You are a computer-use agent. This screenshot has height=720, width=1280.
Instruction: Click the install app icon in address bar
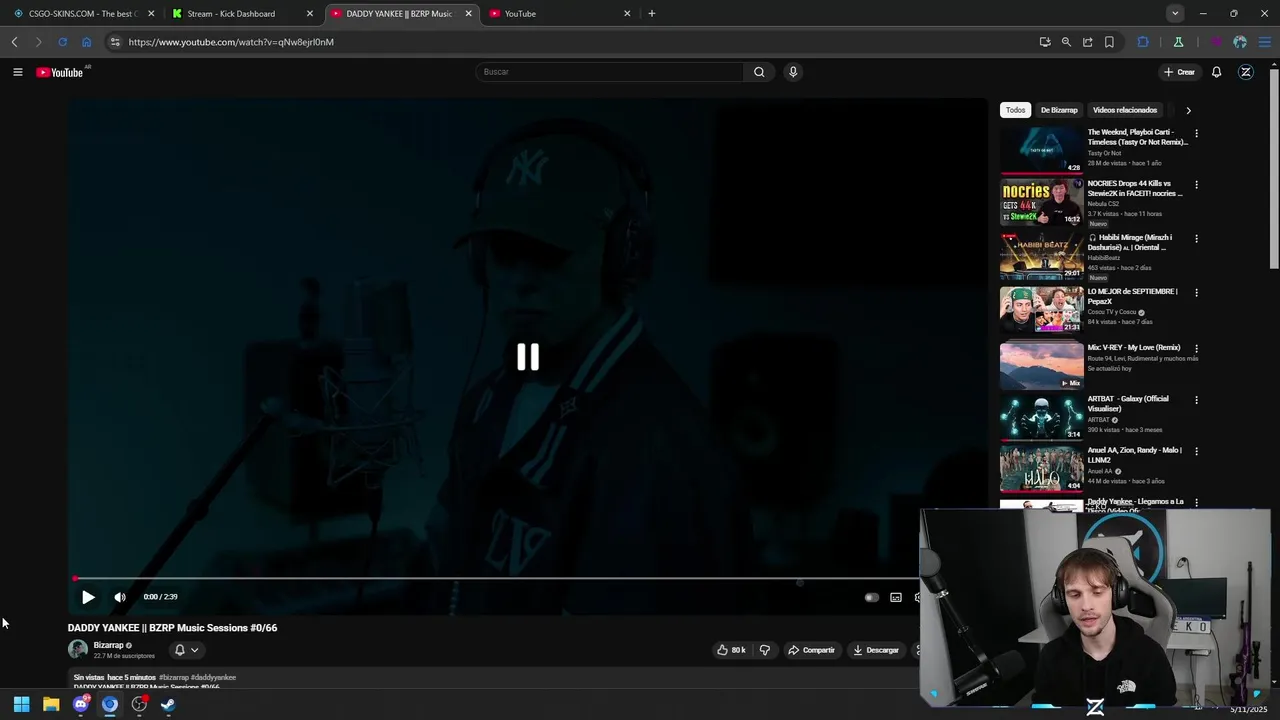[x=1045, y=42]
